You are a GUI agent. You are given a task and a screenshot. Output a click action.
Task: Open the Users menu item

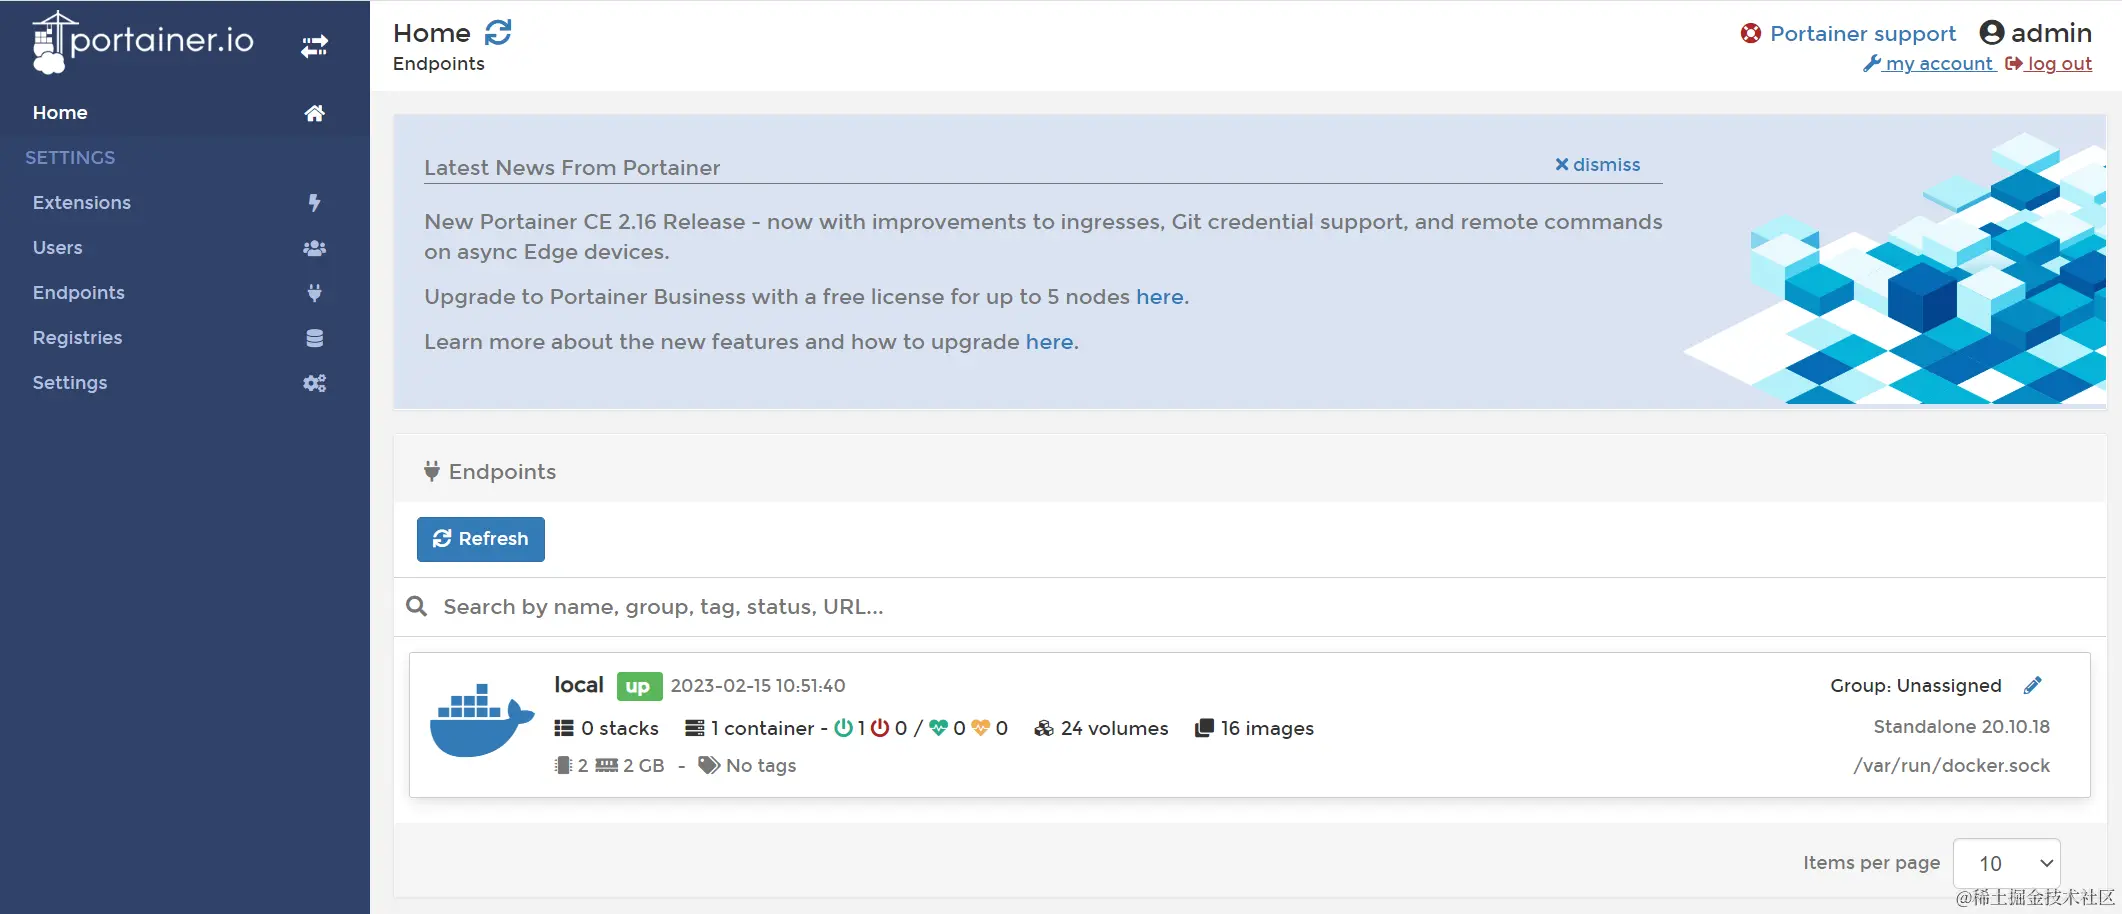(185, 248)
